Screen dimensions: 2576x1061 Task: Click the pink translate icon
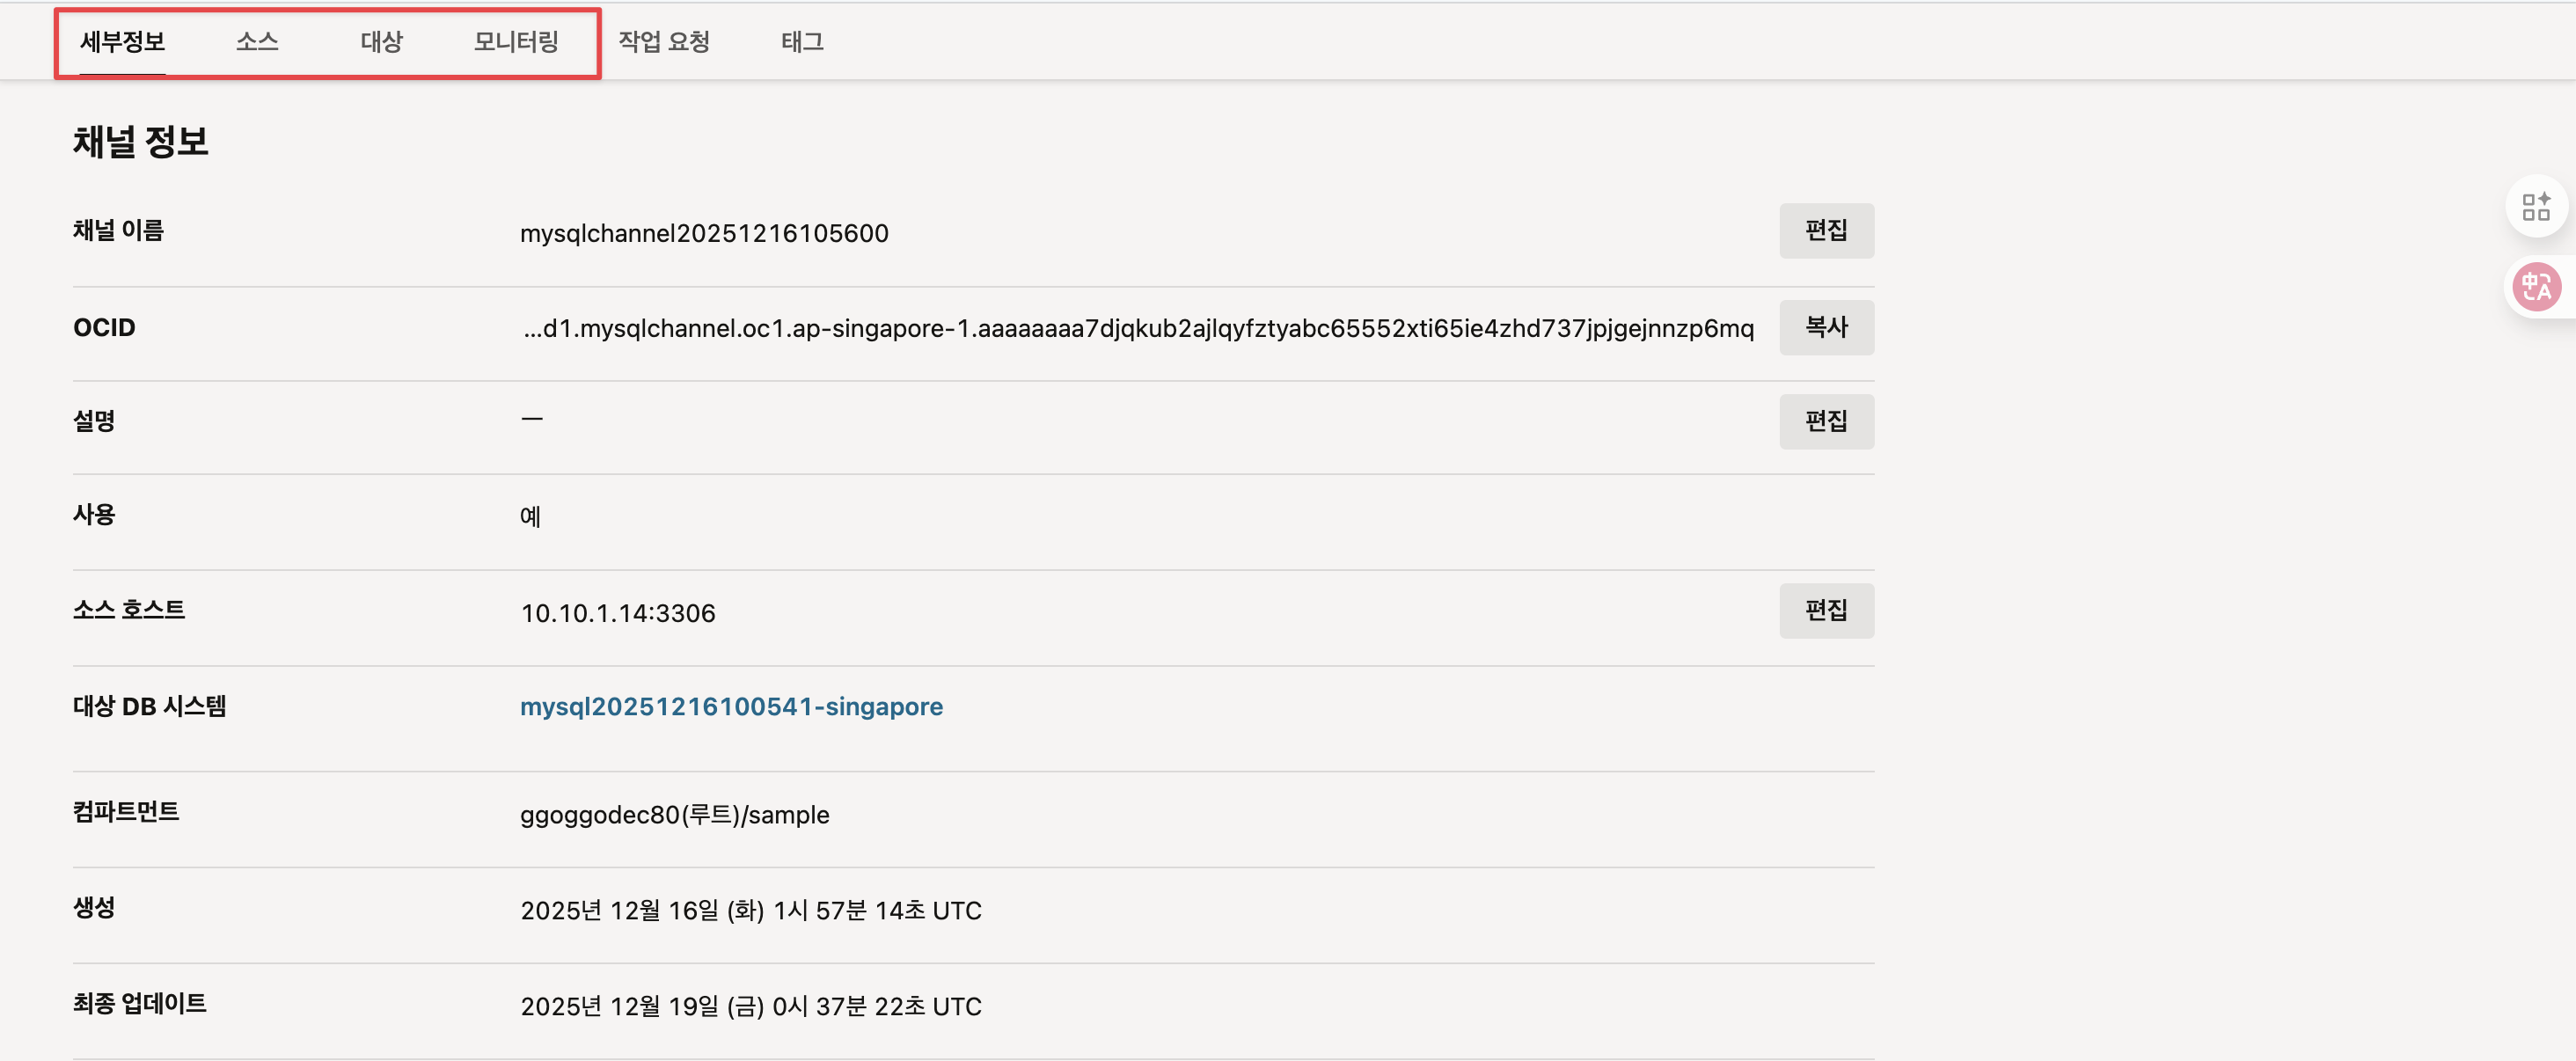tap(2537, 287)
